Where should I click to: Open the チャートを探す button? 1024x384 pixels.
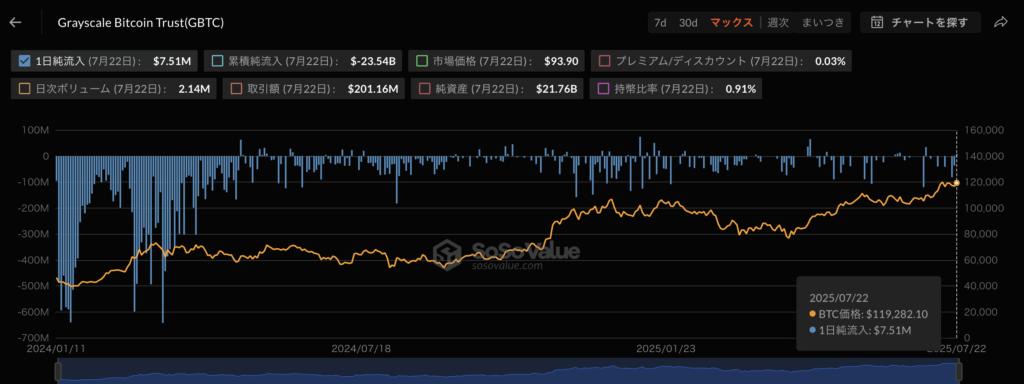coord(921,22)
